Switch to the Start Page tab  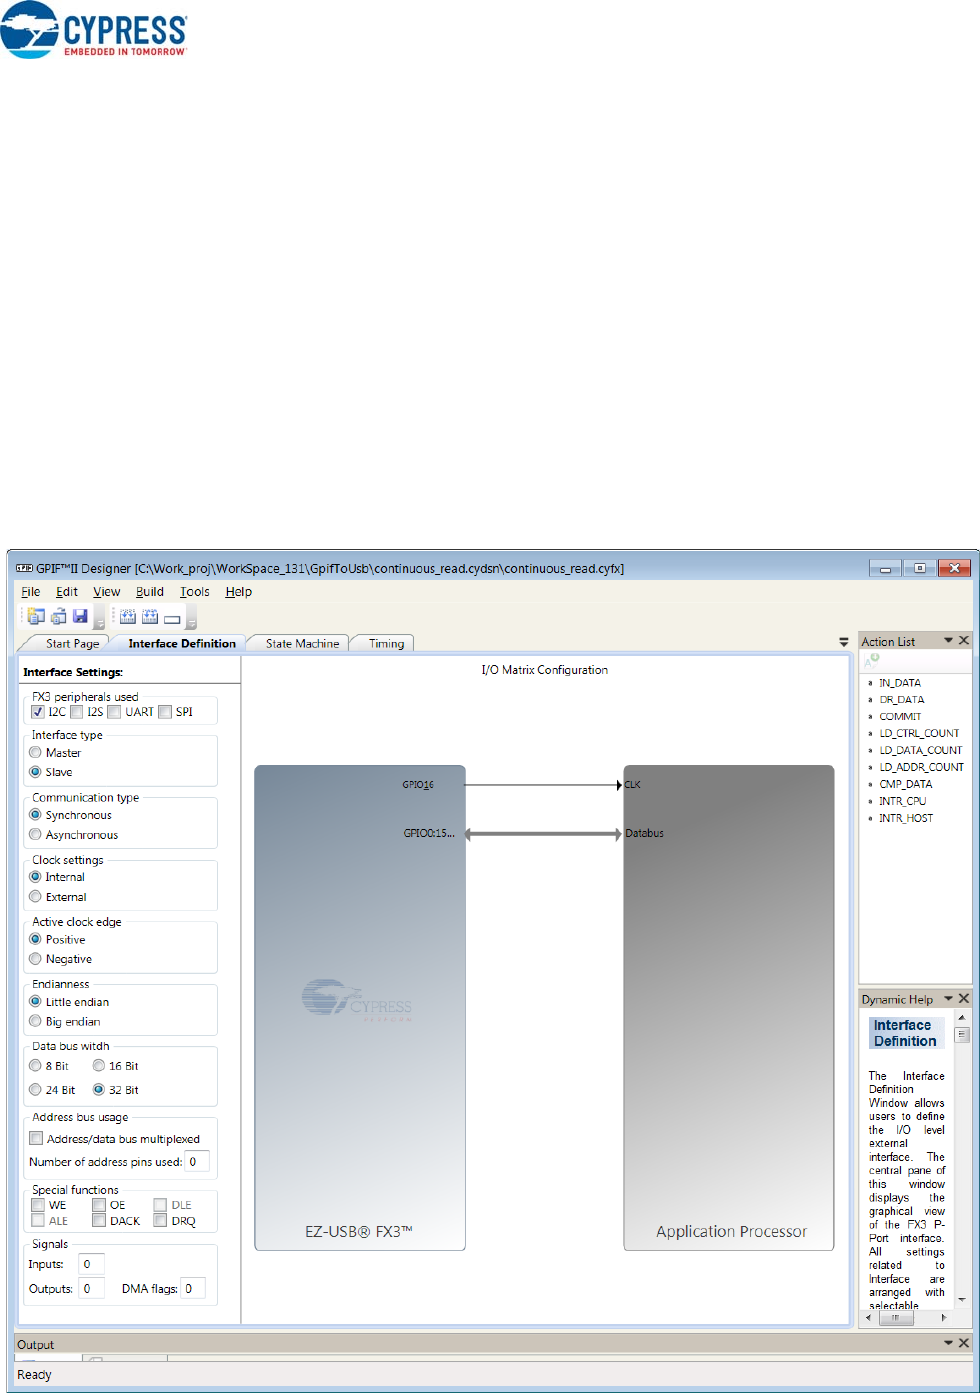[x=72, y=644]
